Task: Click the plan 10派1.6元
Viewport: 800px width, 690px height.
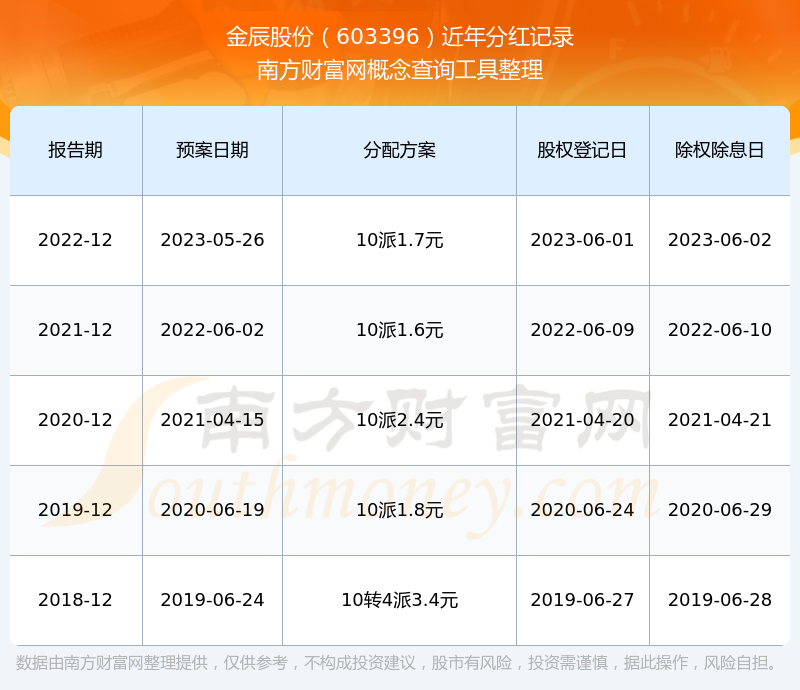Action: [399, 330]
